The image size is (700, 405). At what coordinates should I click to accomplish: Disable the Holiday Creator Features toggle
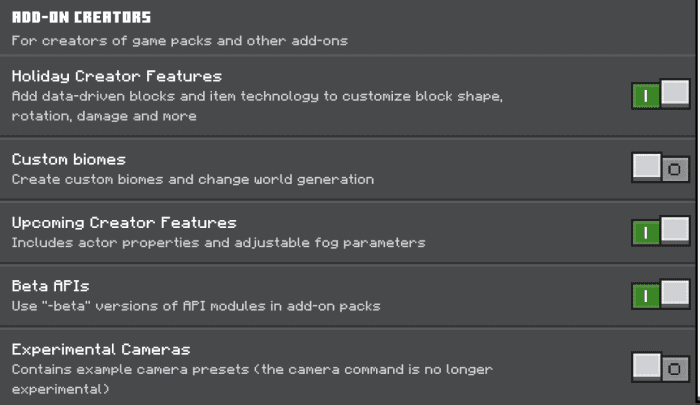tap(661, 95)
